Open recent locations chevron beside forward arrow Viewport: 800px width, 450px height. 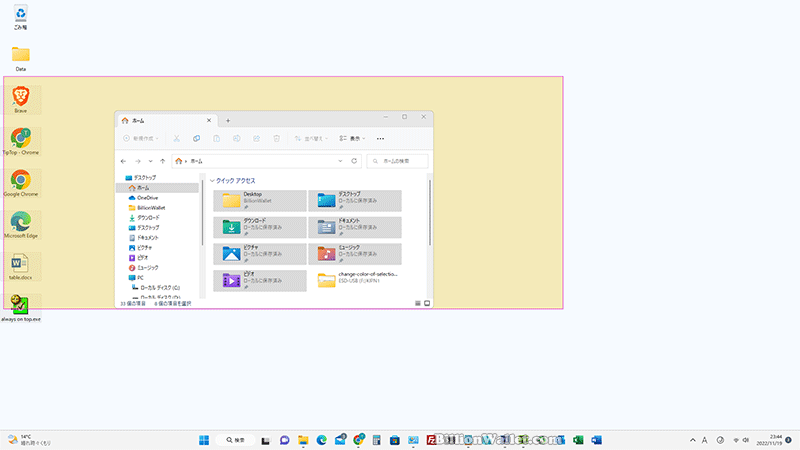tap(151, 161)
